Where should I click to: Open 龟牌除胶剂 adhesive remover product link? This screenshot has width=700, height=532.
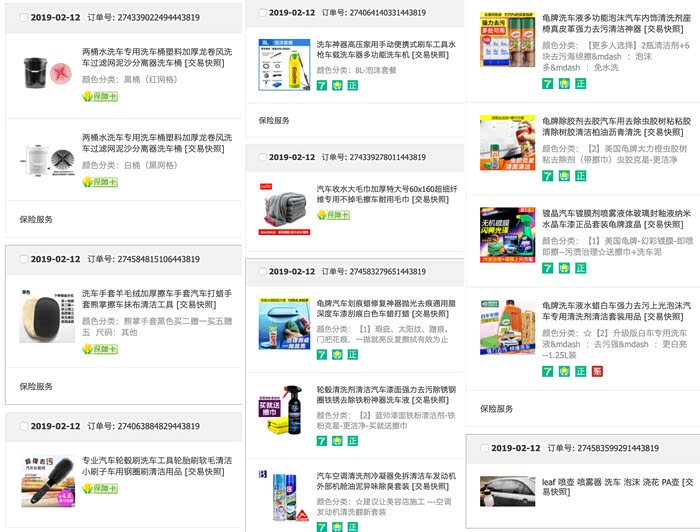617,126
